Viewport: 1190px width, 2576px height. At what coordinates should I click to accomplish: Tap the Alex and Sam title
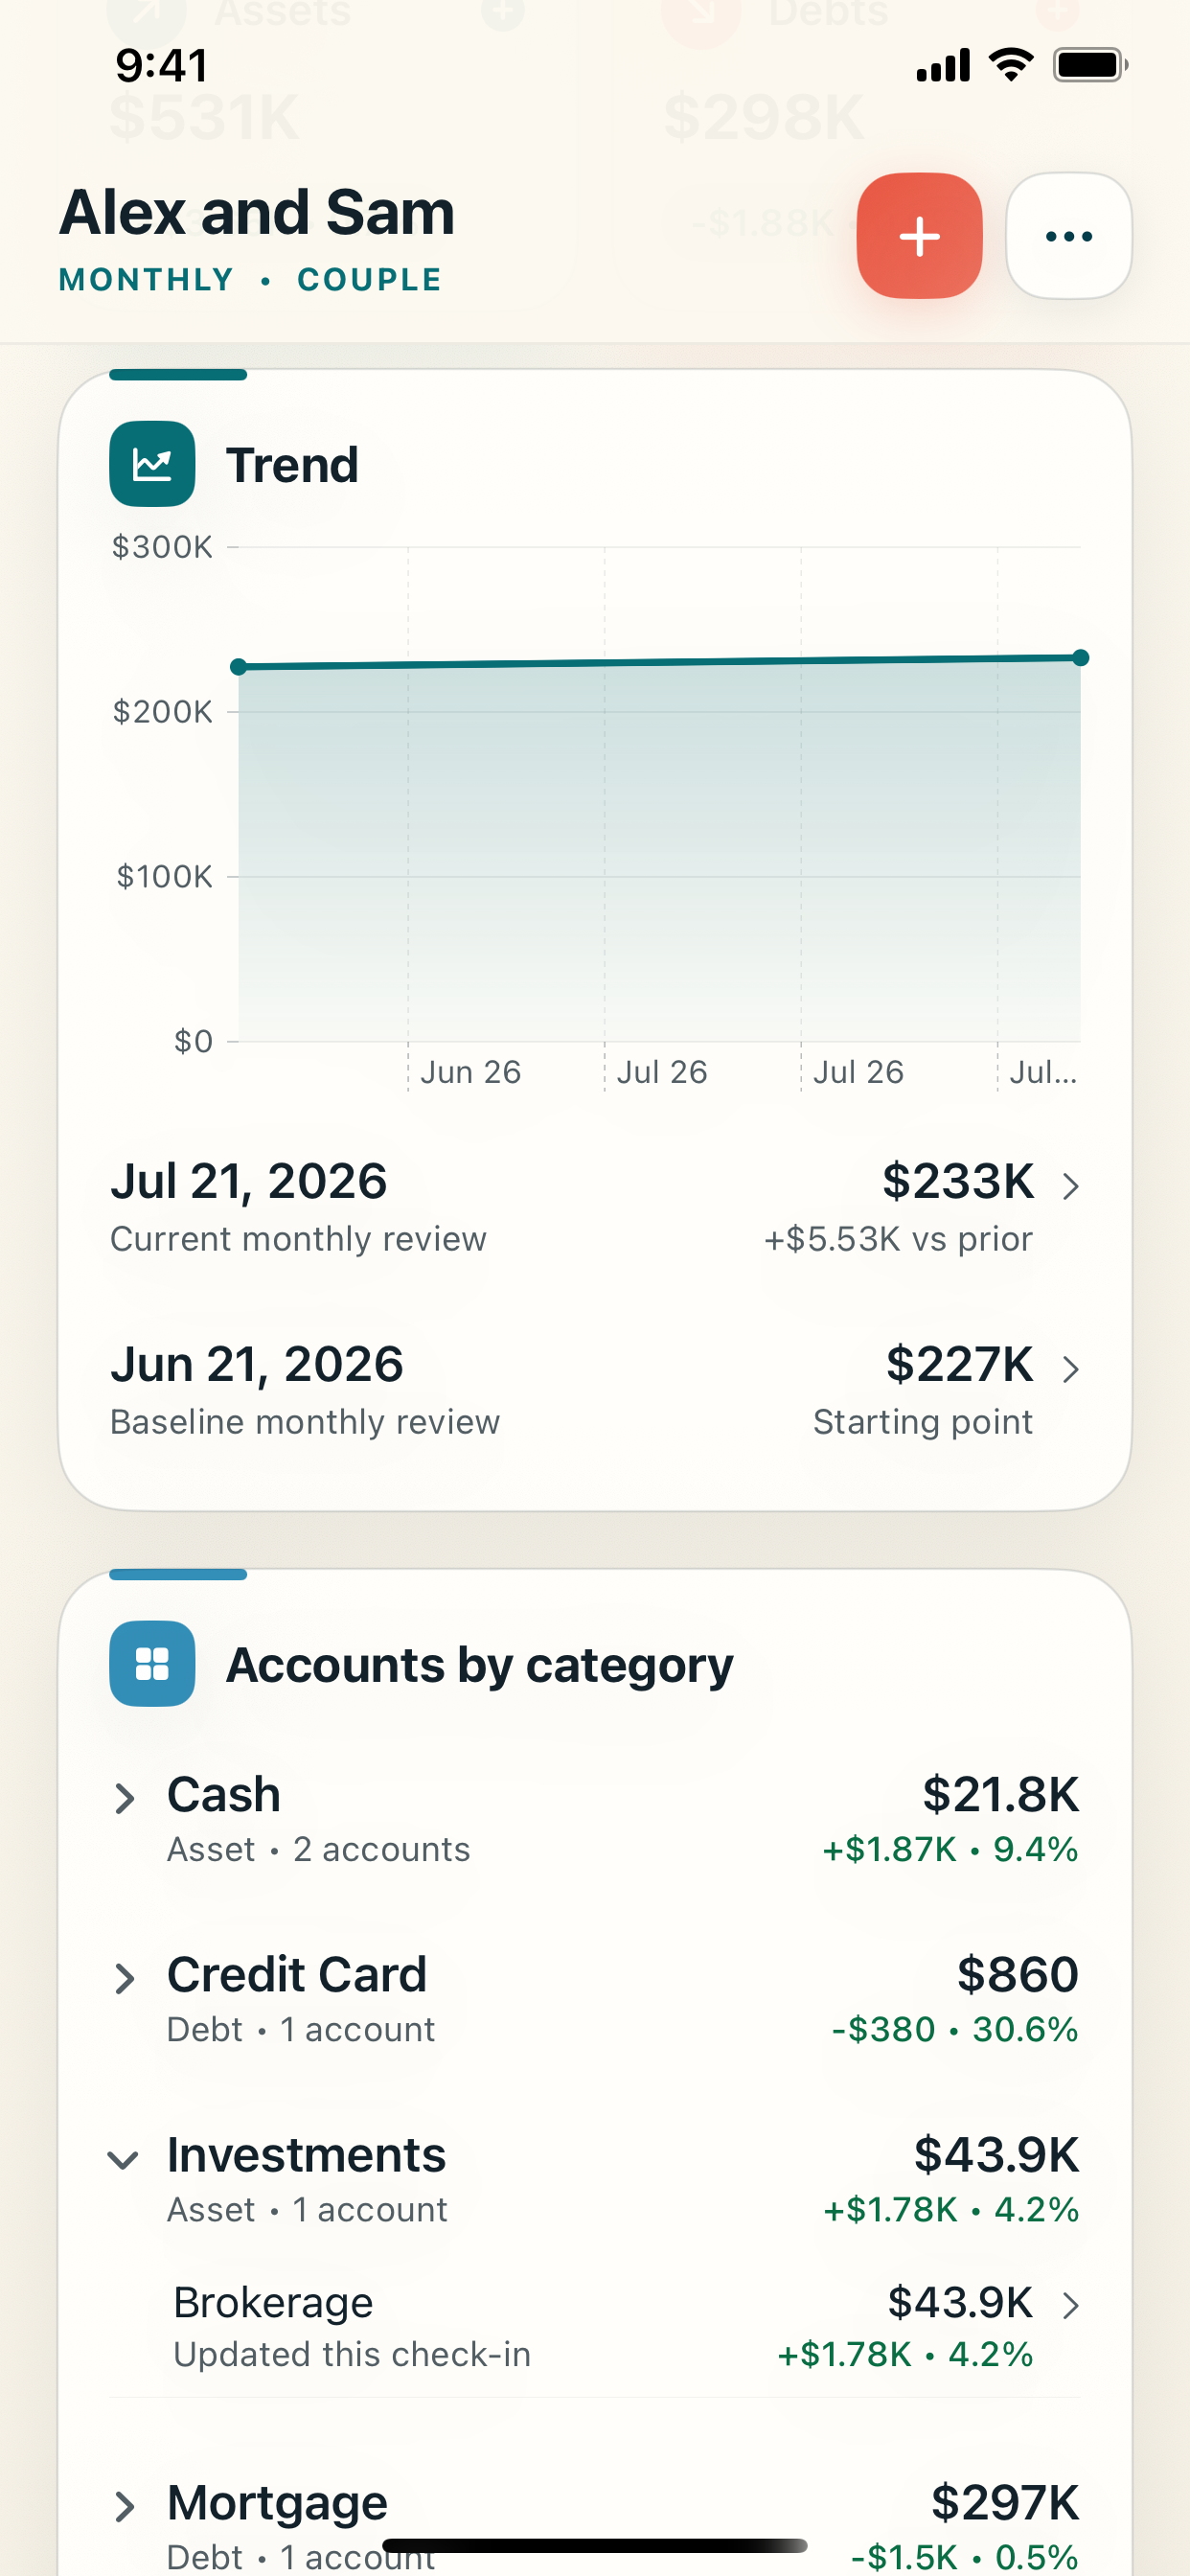[257, 213]
